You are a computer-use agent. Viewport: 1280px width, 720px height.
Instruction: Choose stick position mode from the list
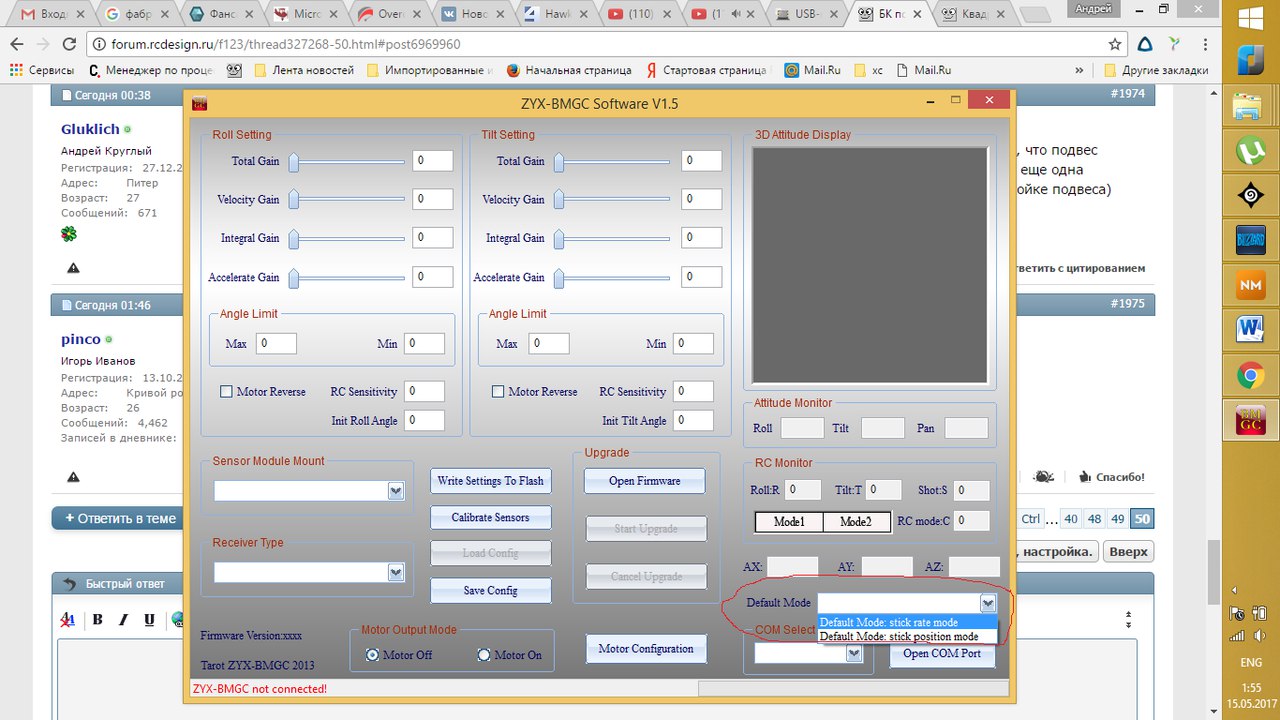[x=898, y=636]
